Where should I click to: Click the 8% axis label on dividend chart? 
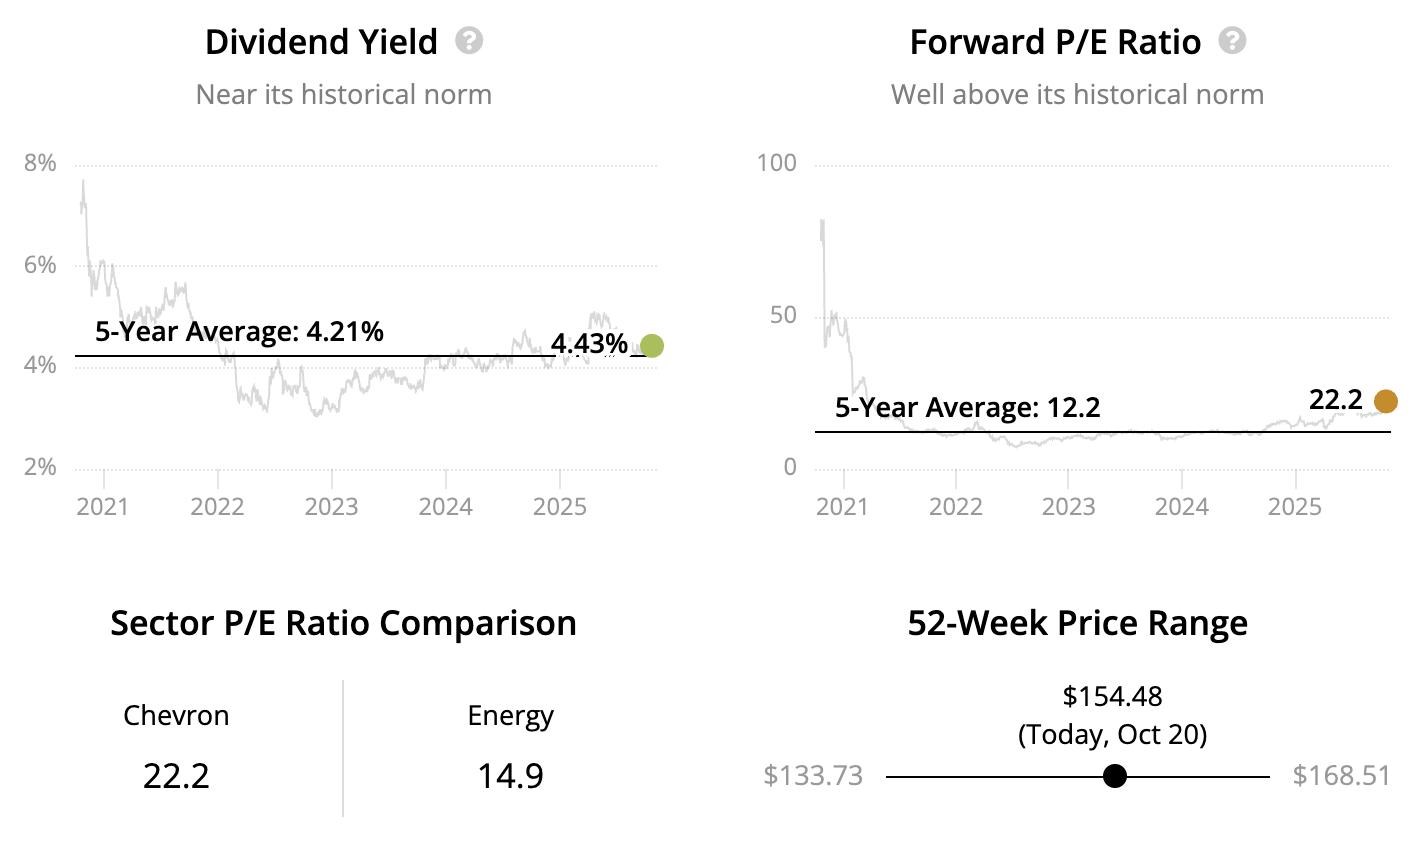[x=40, y=163]
